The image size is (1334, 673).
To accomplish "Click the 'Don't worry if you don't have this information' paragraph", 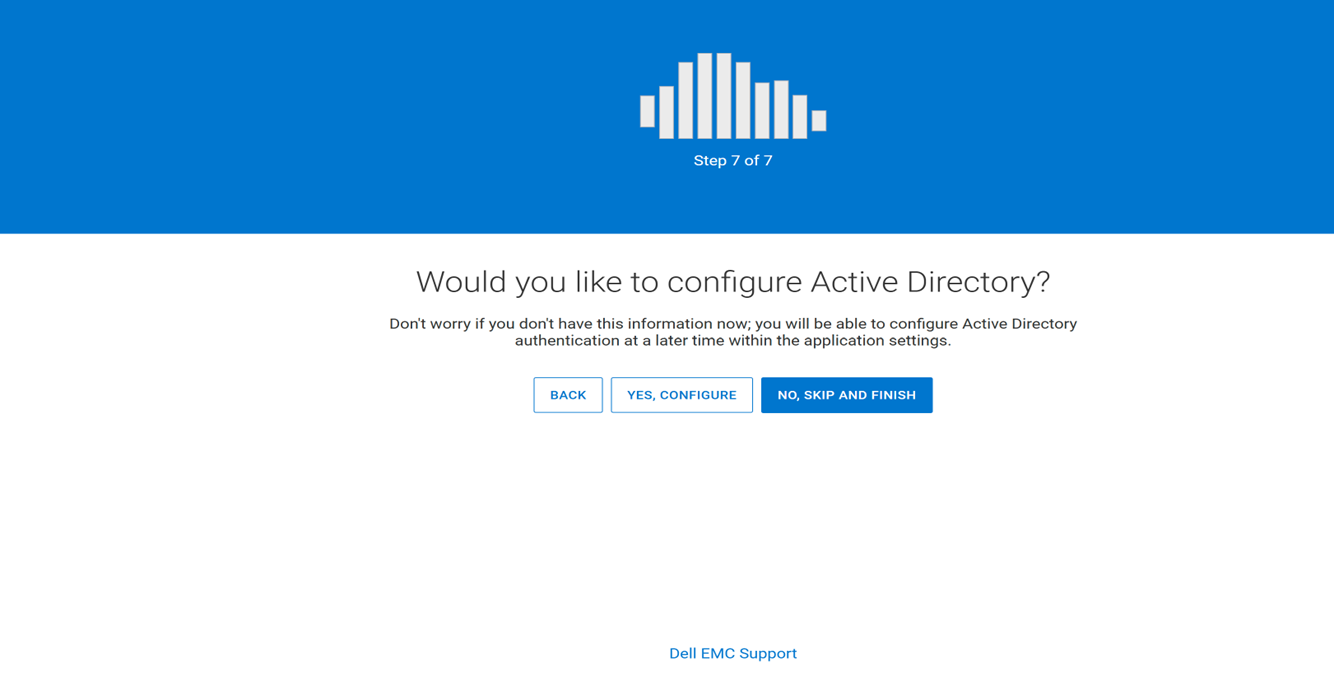I will pos(733,332).
